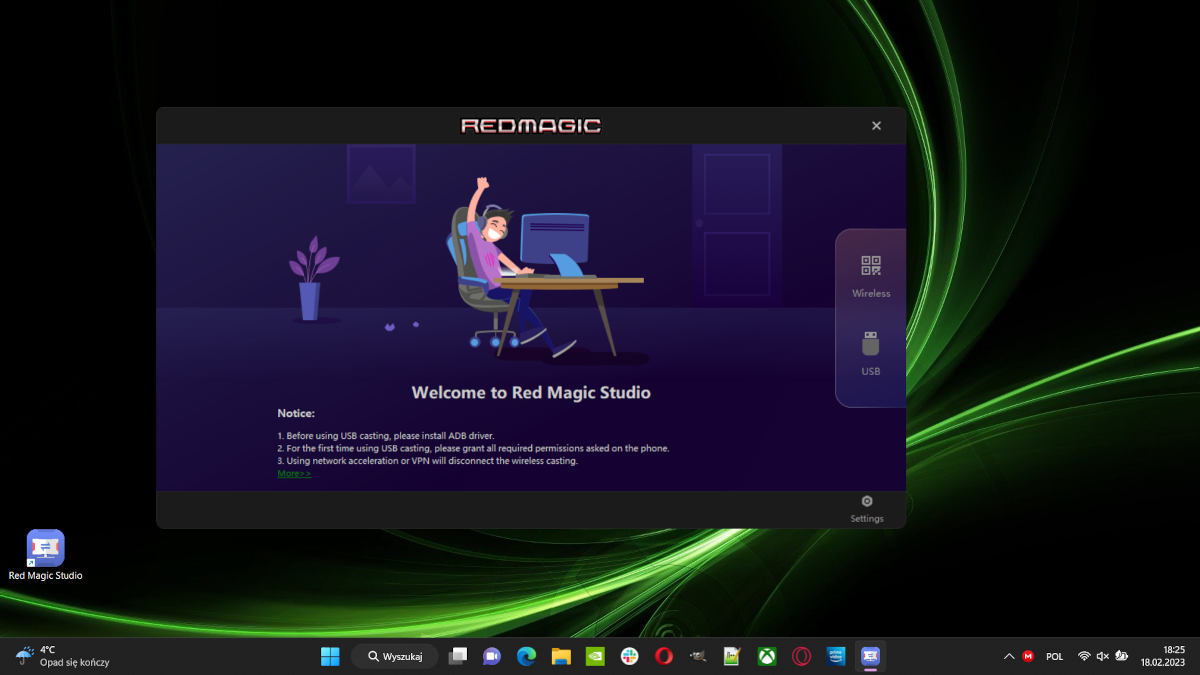The height and width of the screenshot is (675, 1200).
Task: Open the weather widget showing 4°C
Action: (62, 656)
